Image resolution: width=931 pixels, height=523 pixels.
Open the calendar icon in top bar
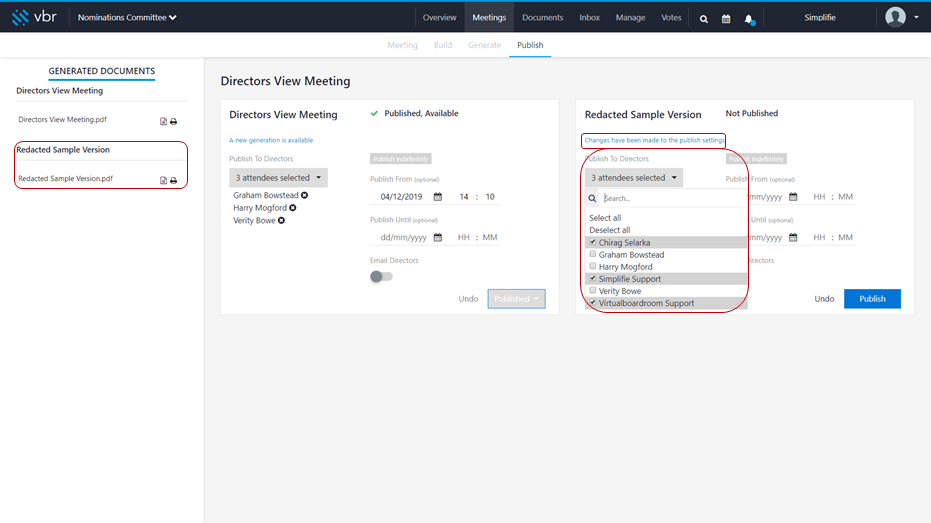(x=726, y=19)
